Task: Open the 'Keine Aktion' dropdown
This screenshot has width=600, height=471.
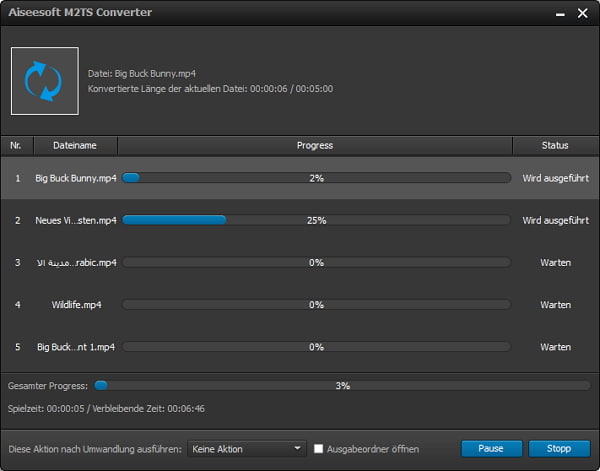Action: click(x=248, y=449)
